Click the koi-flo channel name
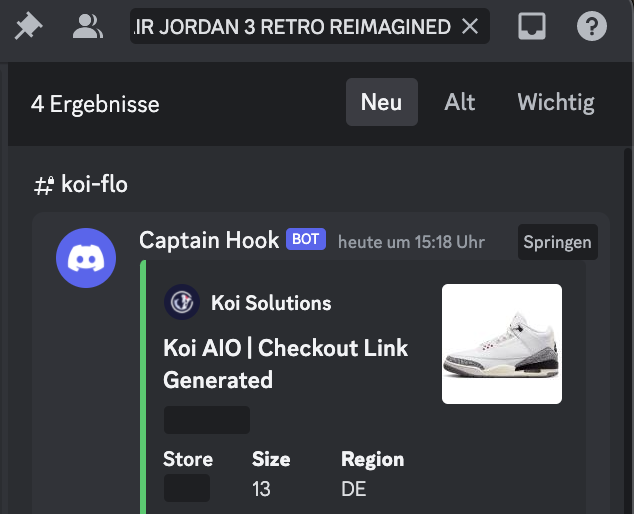 94,184
